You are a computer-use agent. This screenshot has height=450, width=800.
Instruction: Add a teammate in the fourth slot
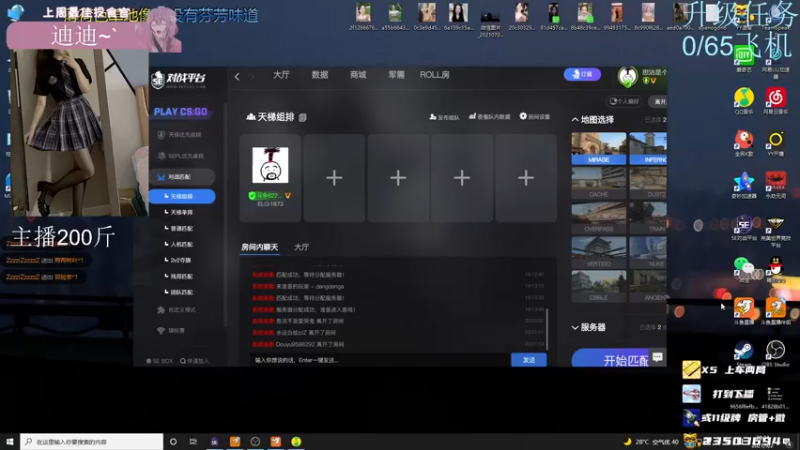(462, 178)
